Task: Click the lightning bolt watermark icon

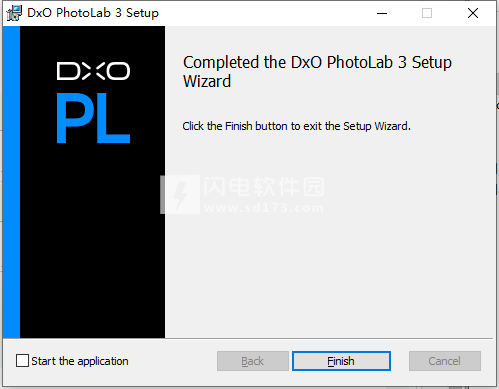Action: (180, 194)
